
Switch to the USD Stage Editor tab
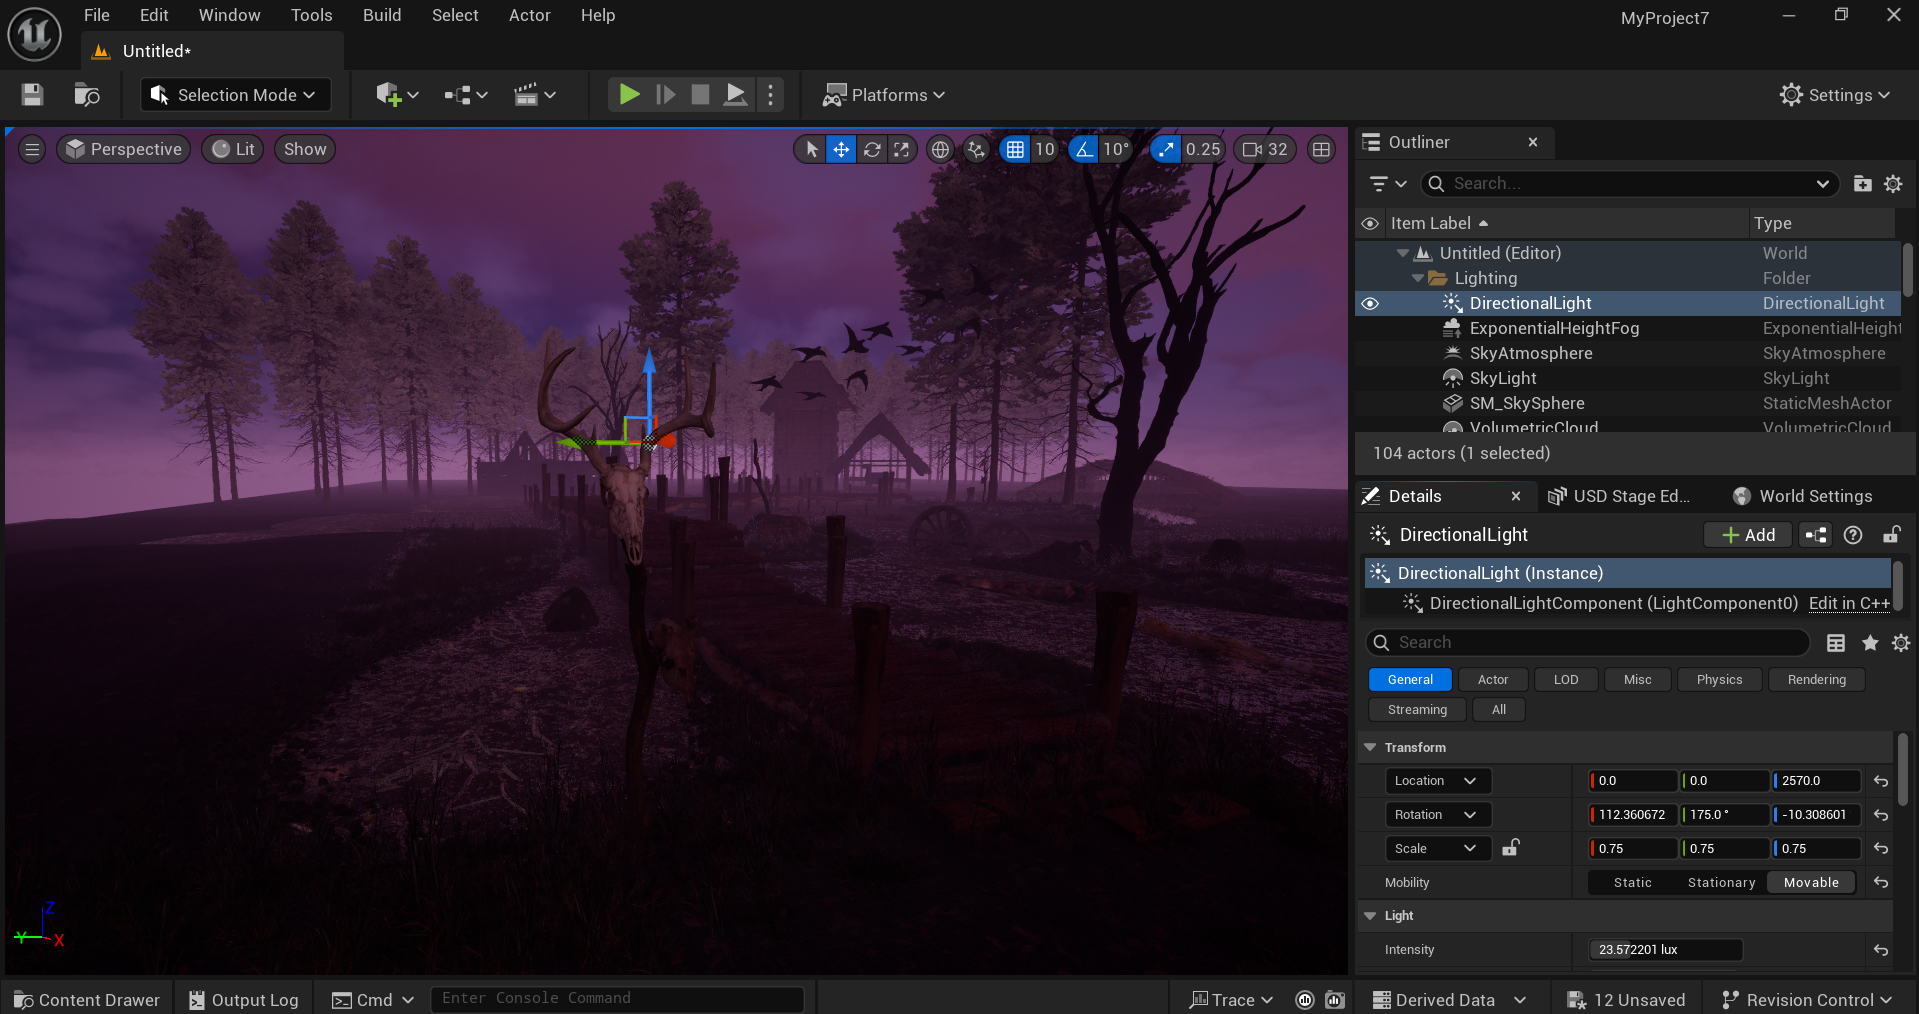(x=1619, y=496)
